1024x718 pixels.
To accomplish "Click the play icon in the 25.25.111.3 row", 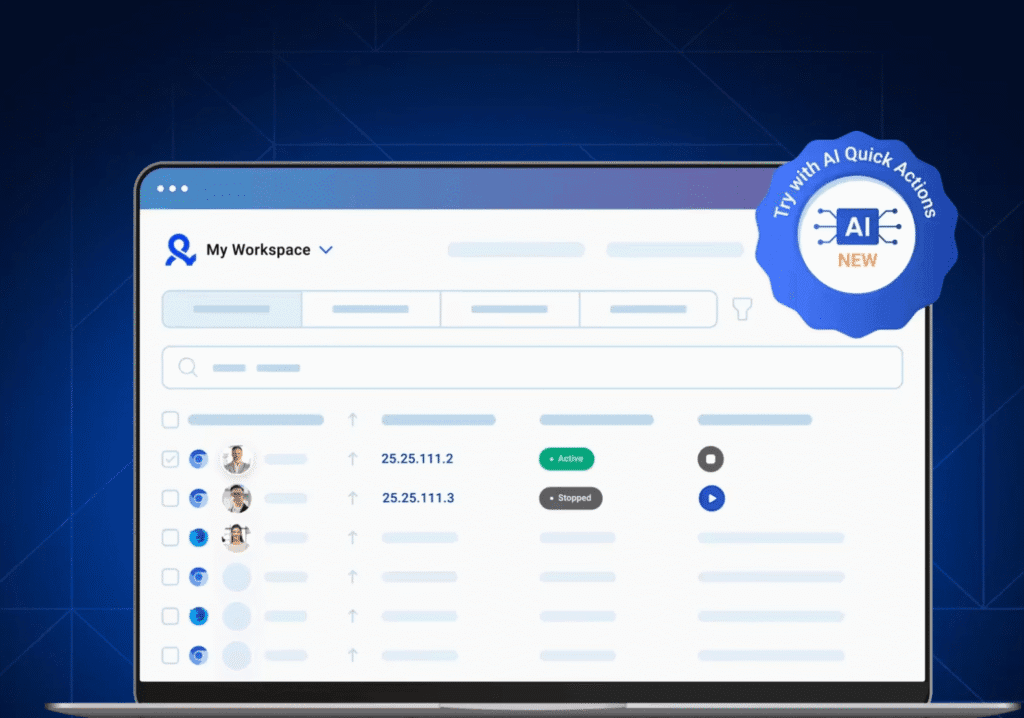I will click(x=711, y=498).
